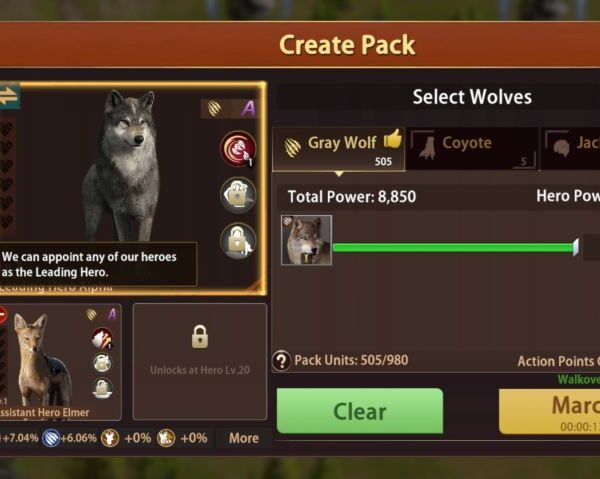The width and height of the screenshot is (600, 479).
Task: Tap Elmer's second locked skill icon
Action: (x=102, y=363)
